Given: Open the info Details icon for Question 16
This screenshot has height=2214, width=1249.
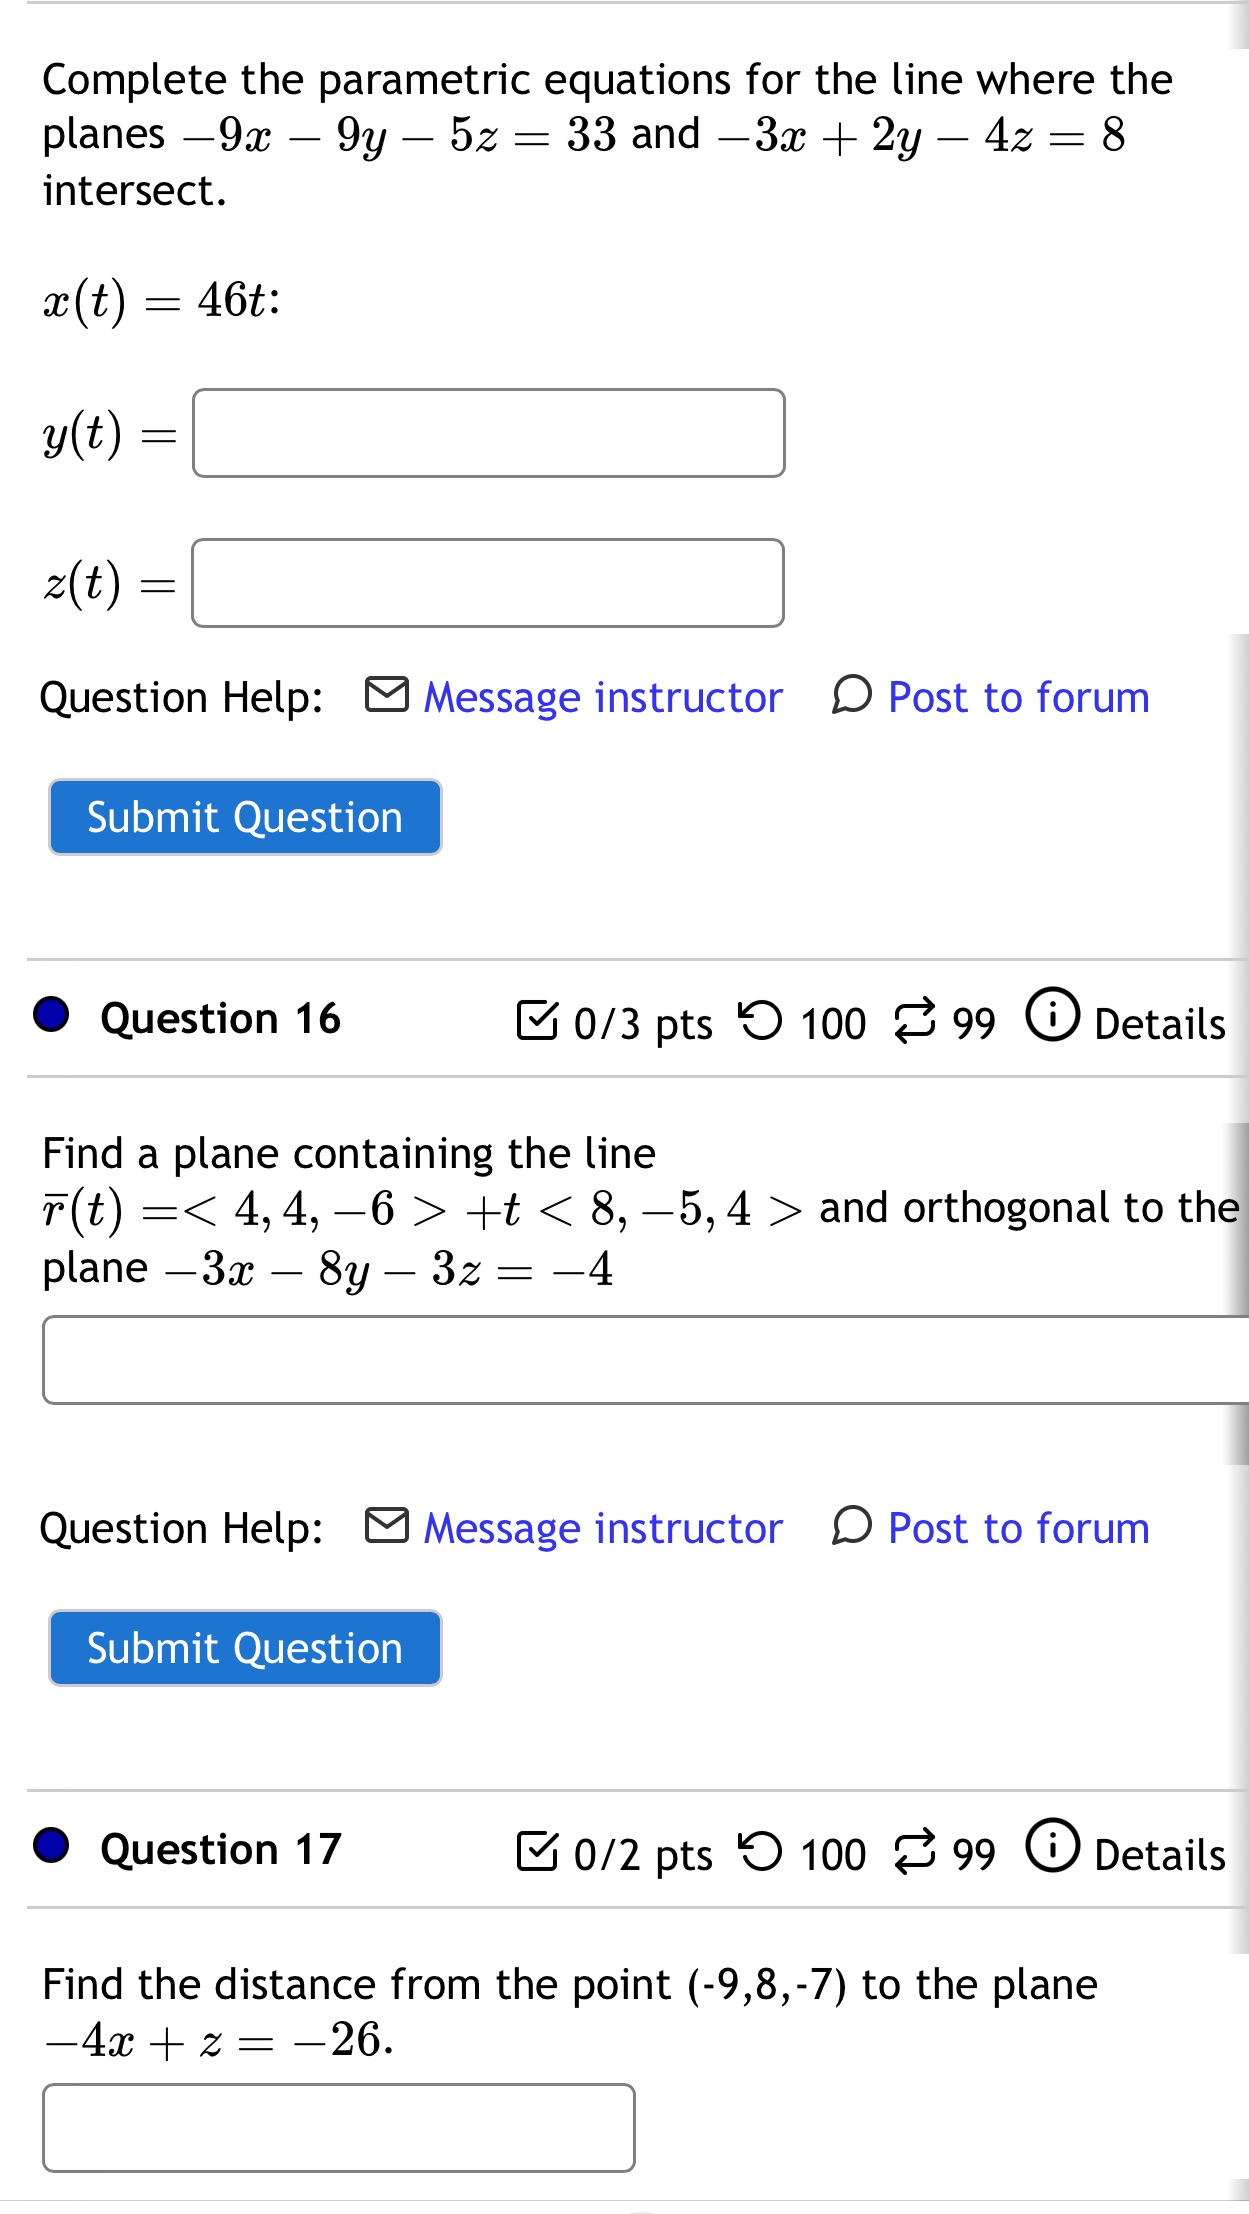Looking at the screenshot, I should click(x=1053, y=1020).
